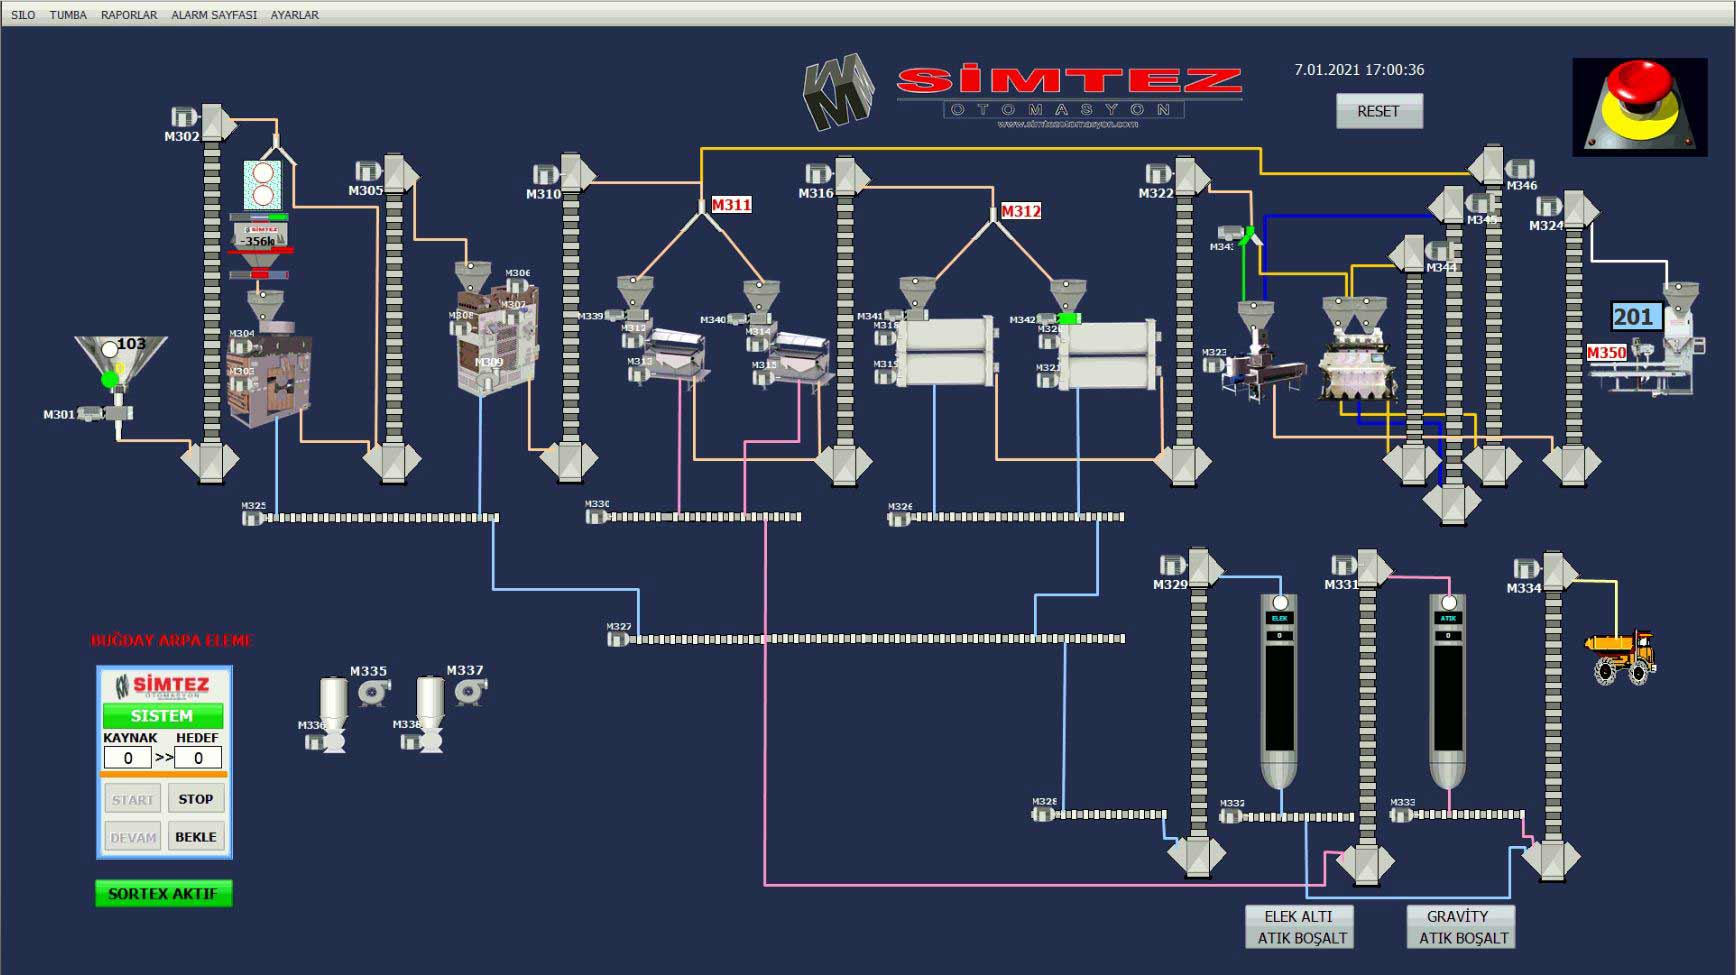This screenshot has height=975, width=1736.
Task: Select the M338 airlock motor
Action: coord(412,742)
